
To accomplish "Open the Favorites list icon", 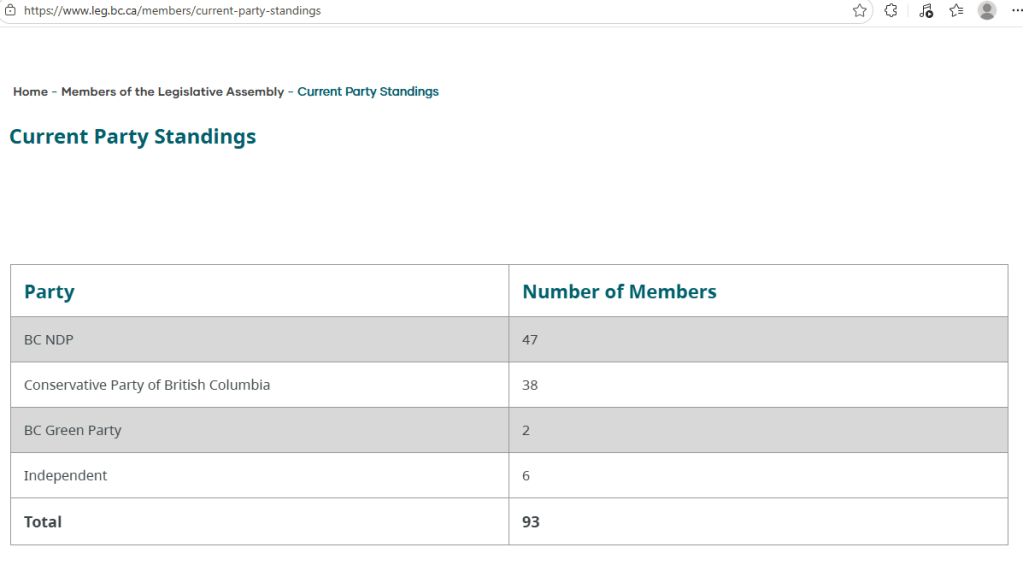I will (956, 11).
